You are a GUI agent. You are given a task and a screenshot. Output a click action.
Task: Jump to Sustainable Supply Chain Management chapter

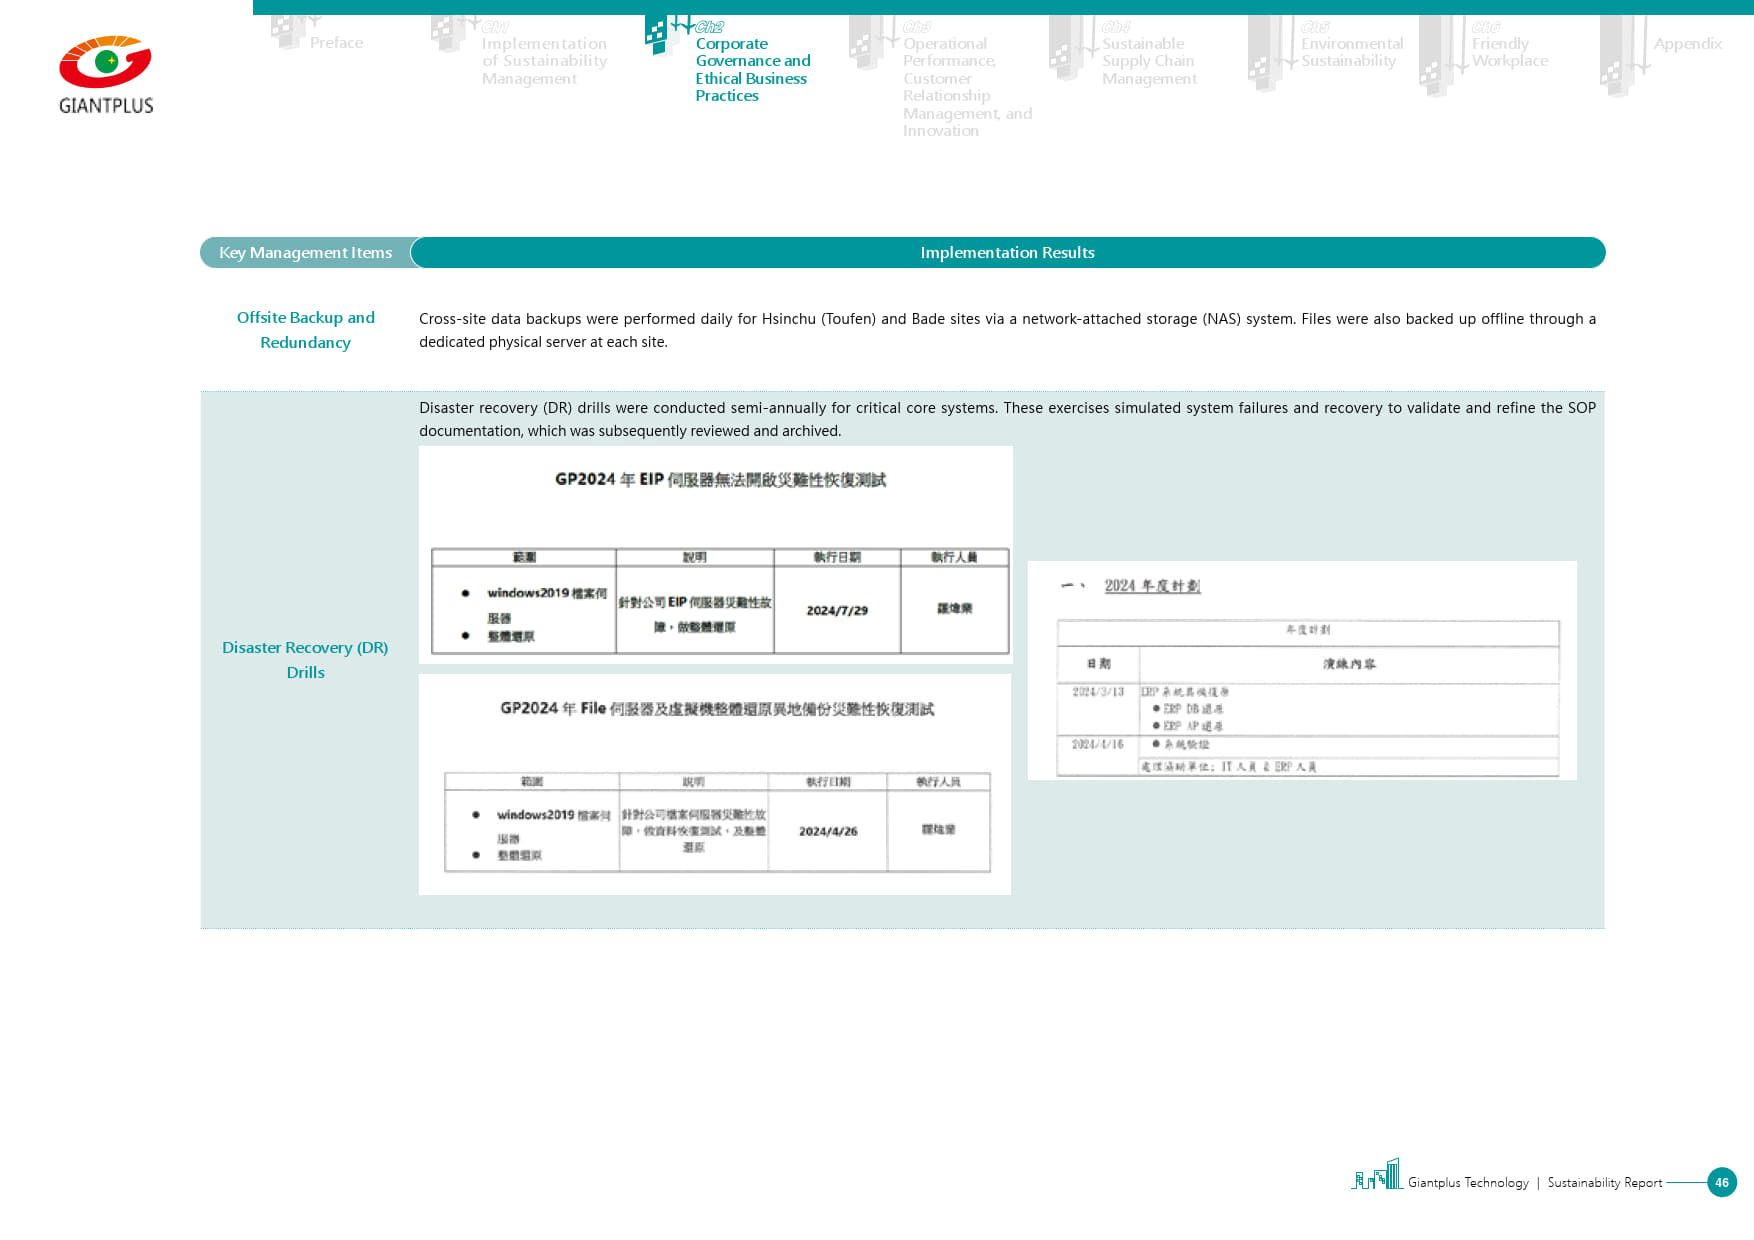(1148, 61)
